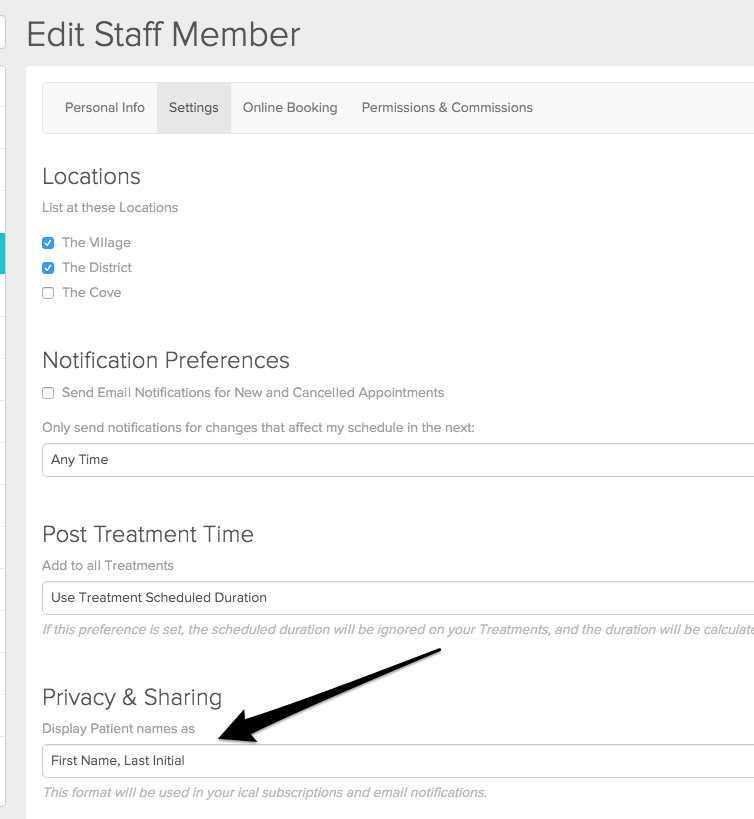
Task: Go to Permissions & Commissions tab
Action: 447,108
